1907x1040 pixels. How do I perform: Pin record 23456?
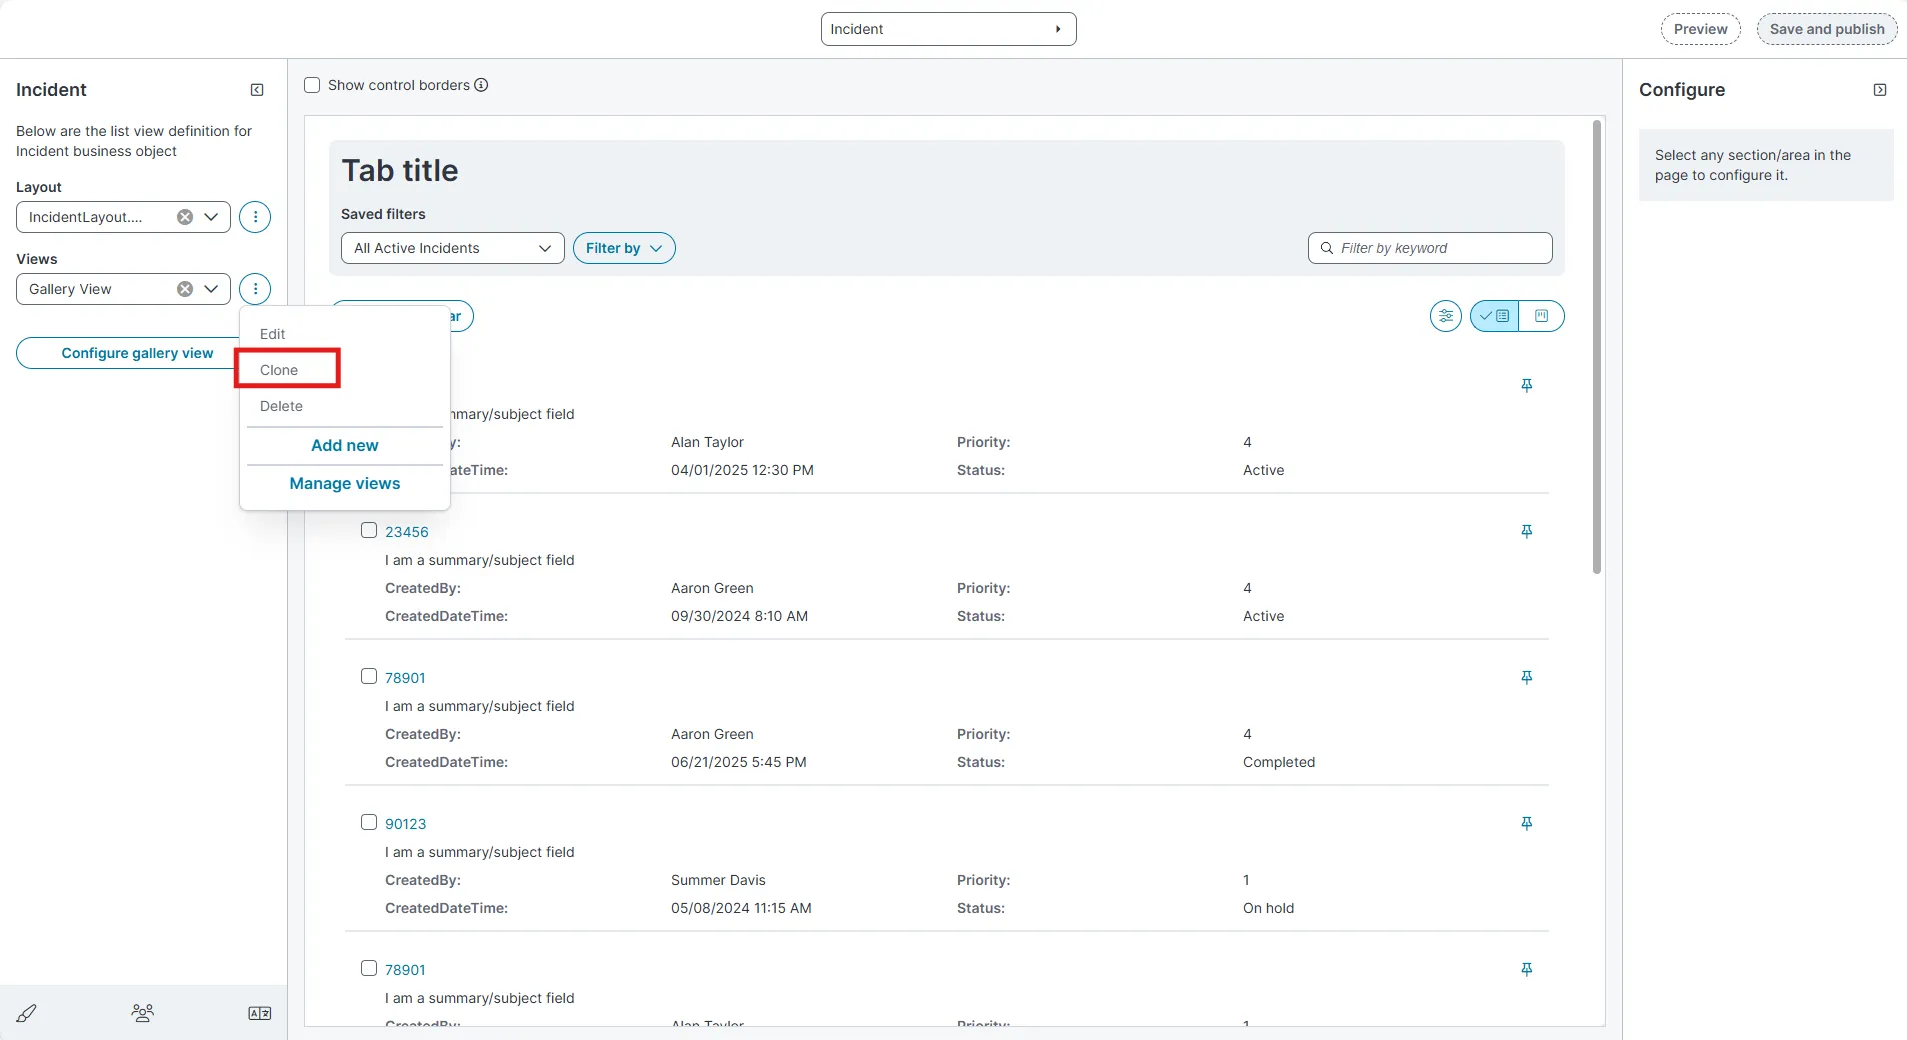click(1527, 531)
